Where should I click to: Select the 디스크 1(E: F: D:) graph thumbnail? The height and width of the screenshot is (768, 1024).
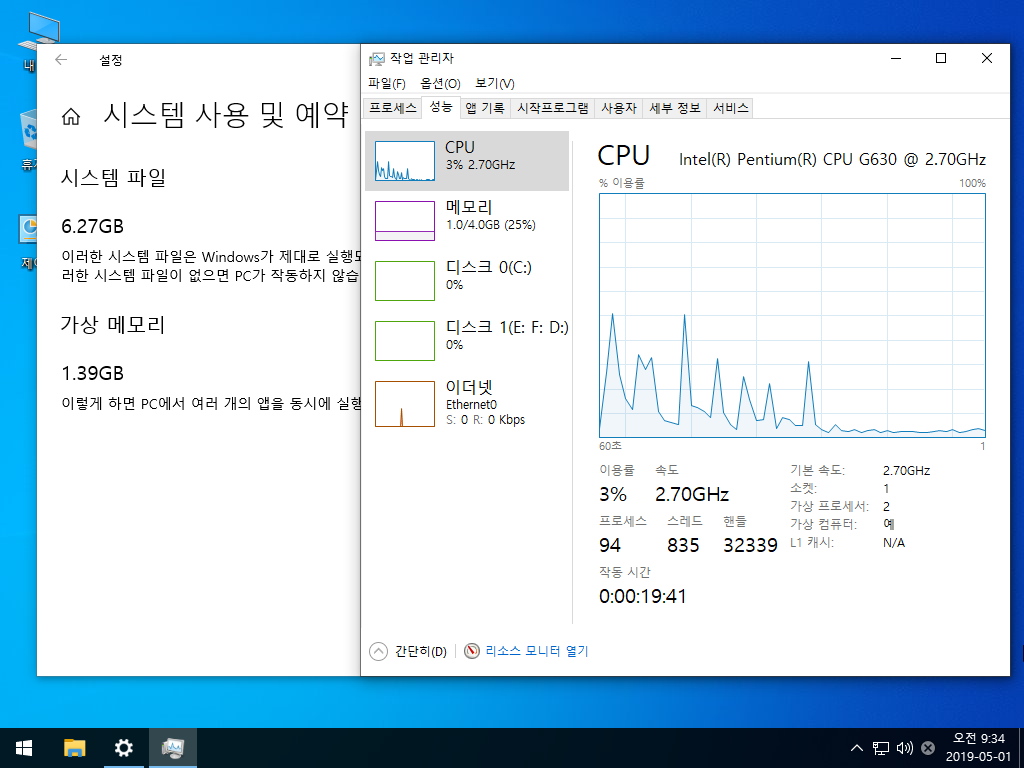coord(404,341)
